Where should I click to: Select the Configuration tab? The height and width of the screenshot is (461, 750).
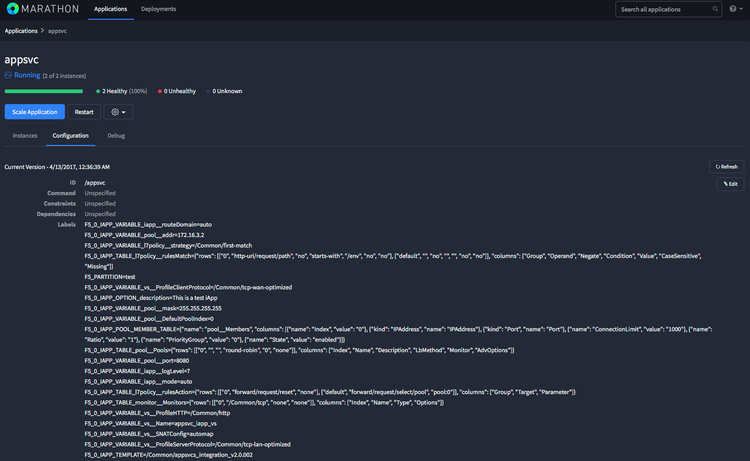coord(70,136)
